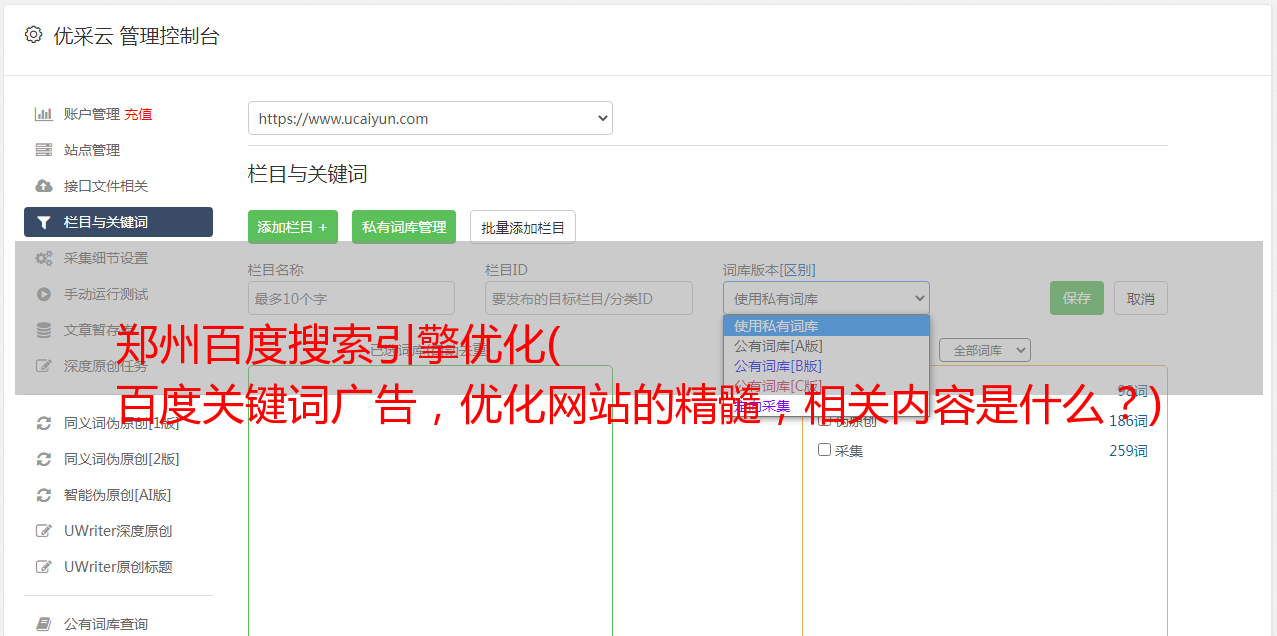Click the 栏目名称 input field

tap(351, 298)
